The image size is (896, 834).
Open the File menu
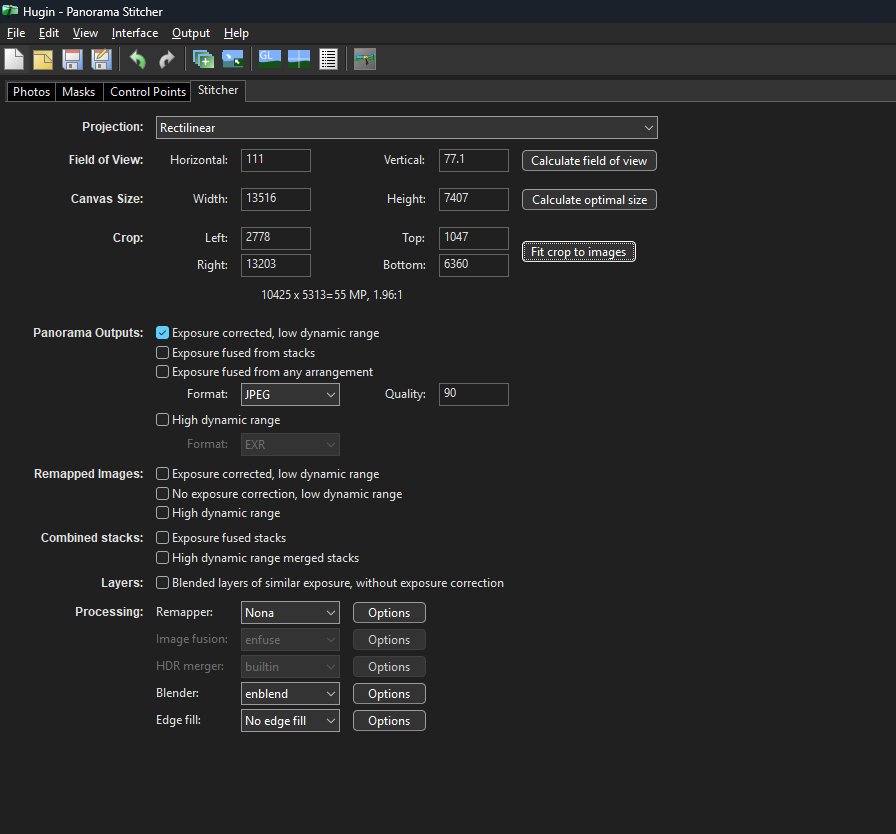(x=16, y=33)
